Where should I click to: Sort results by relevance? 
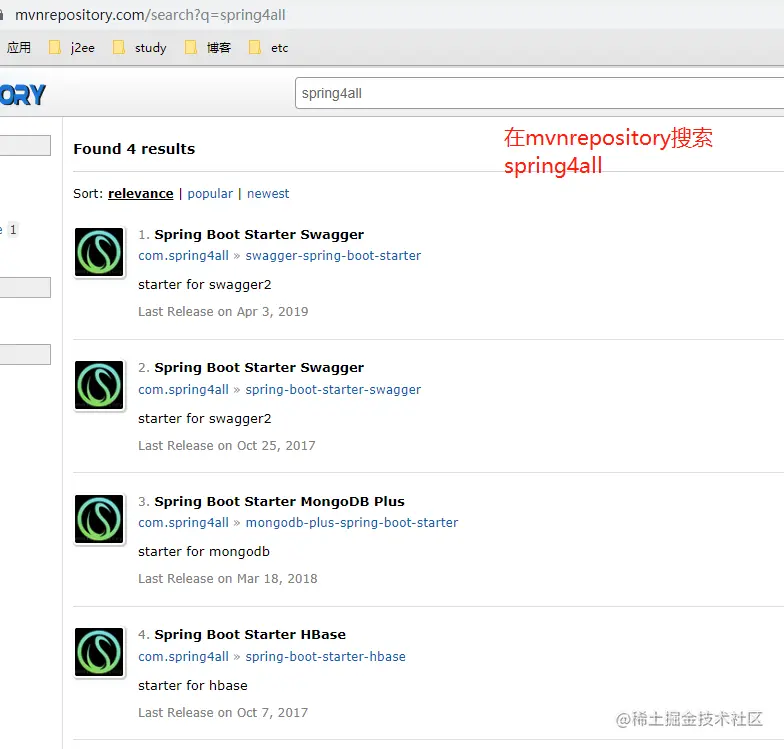click(140, 194)
